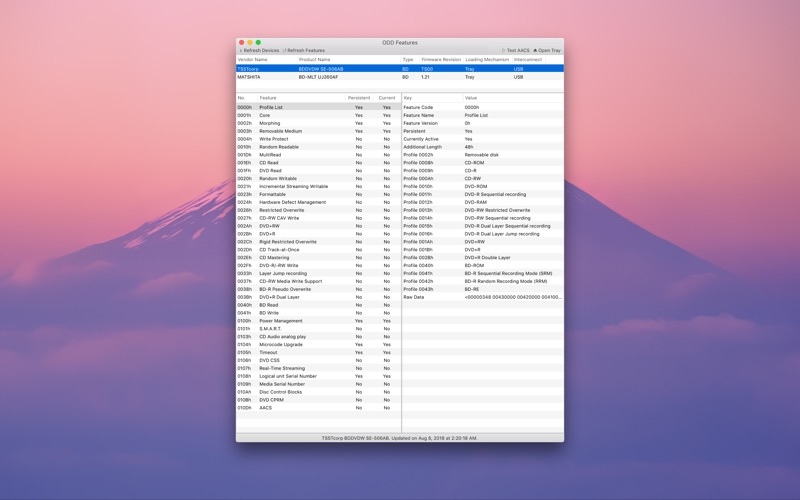Screen dimensions: 800x500
Task: Select the CD-RW CAV Write row
Action: (x=318, y=218)
